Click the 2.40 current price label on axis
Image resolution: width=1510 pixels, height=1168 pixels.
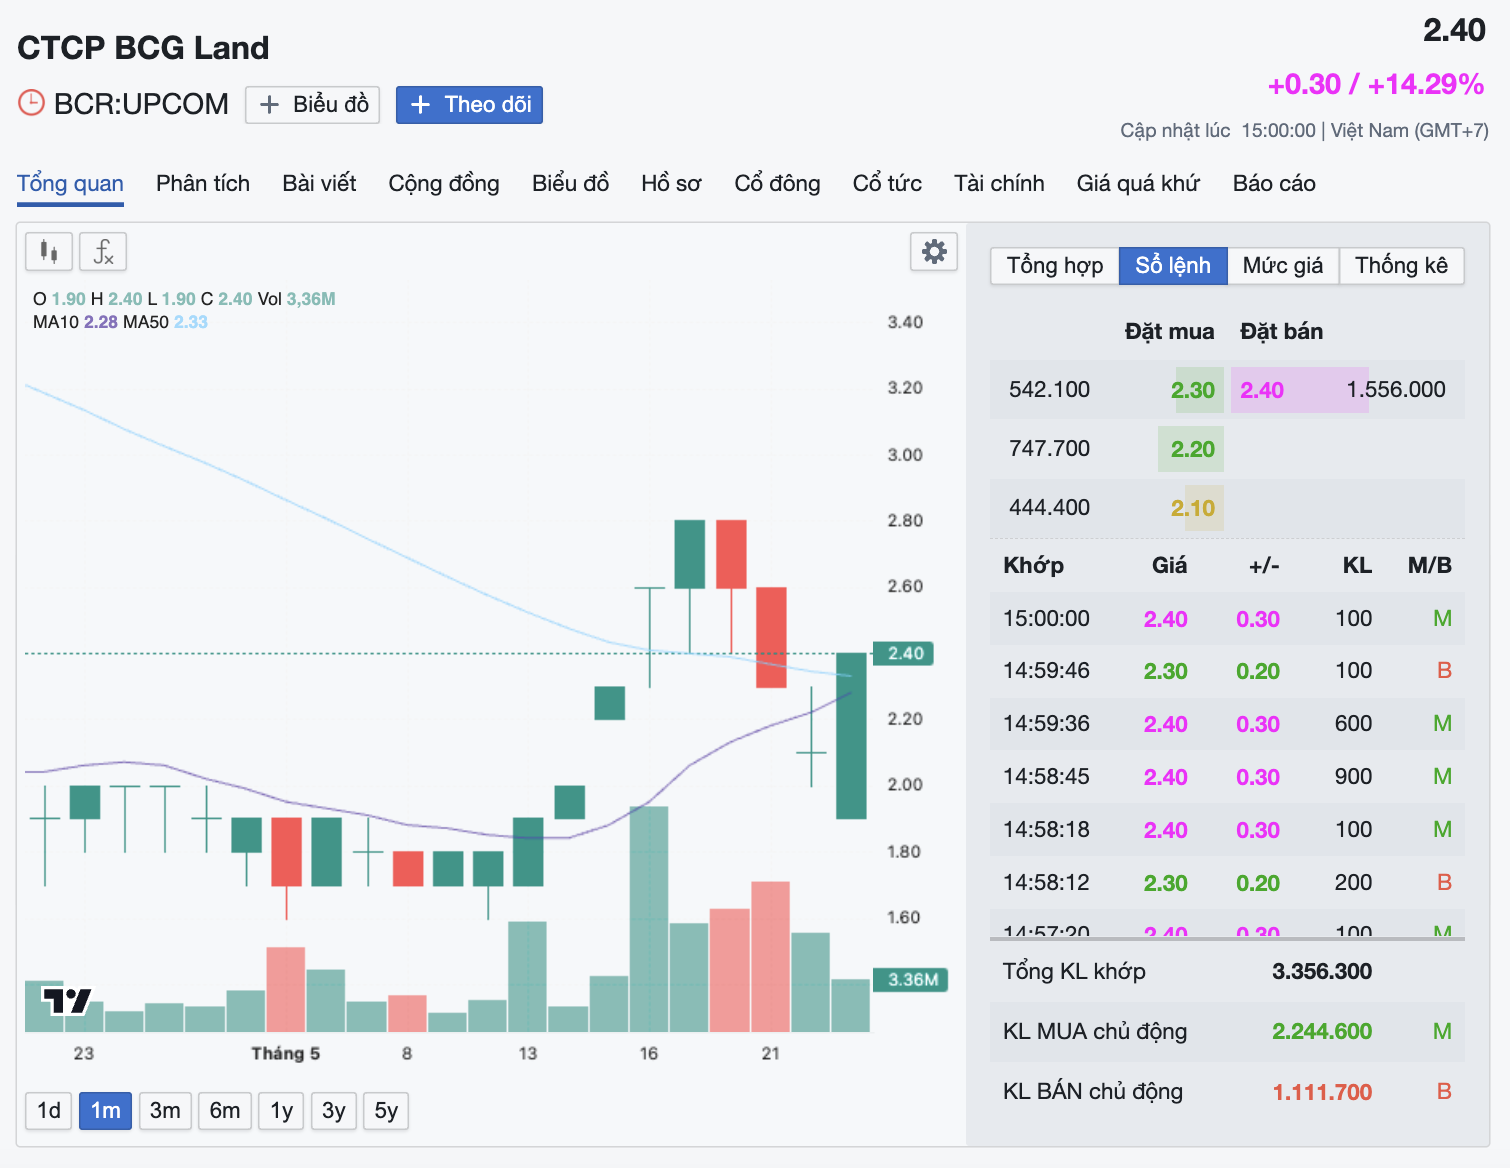(903, 654)
